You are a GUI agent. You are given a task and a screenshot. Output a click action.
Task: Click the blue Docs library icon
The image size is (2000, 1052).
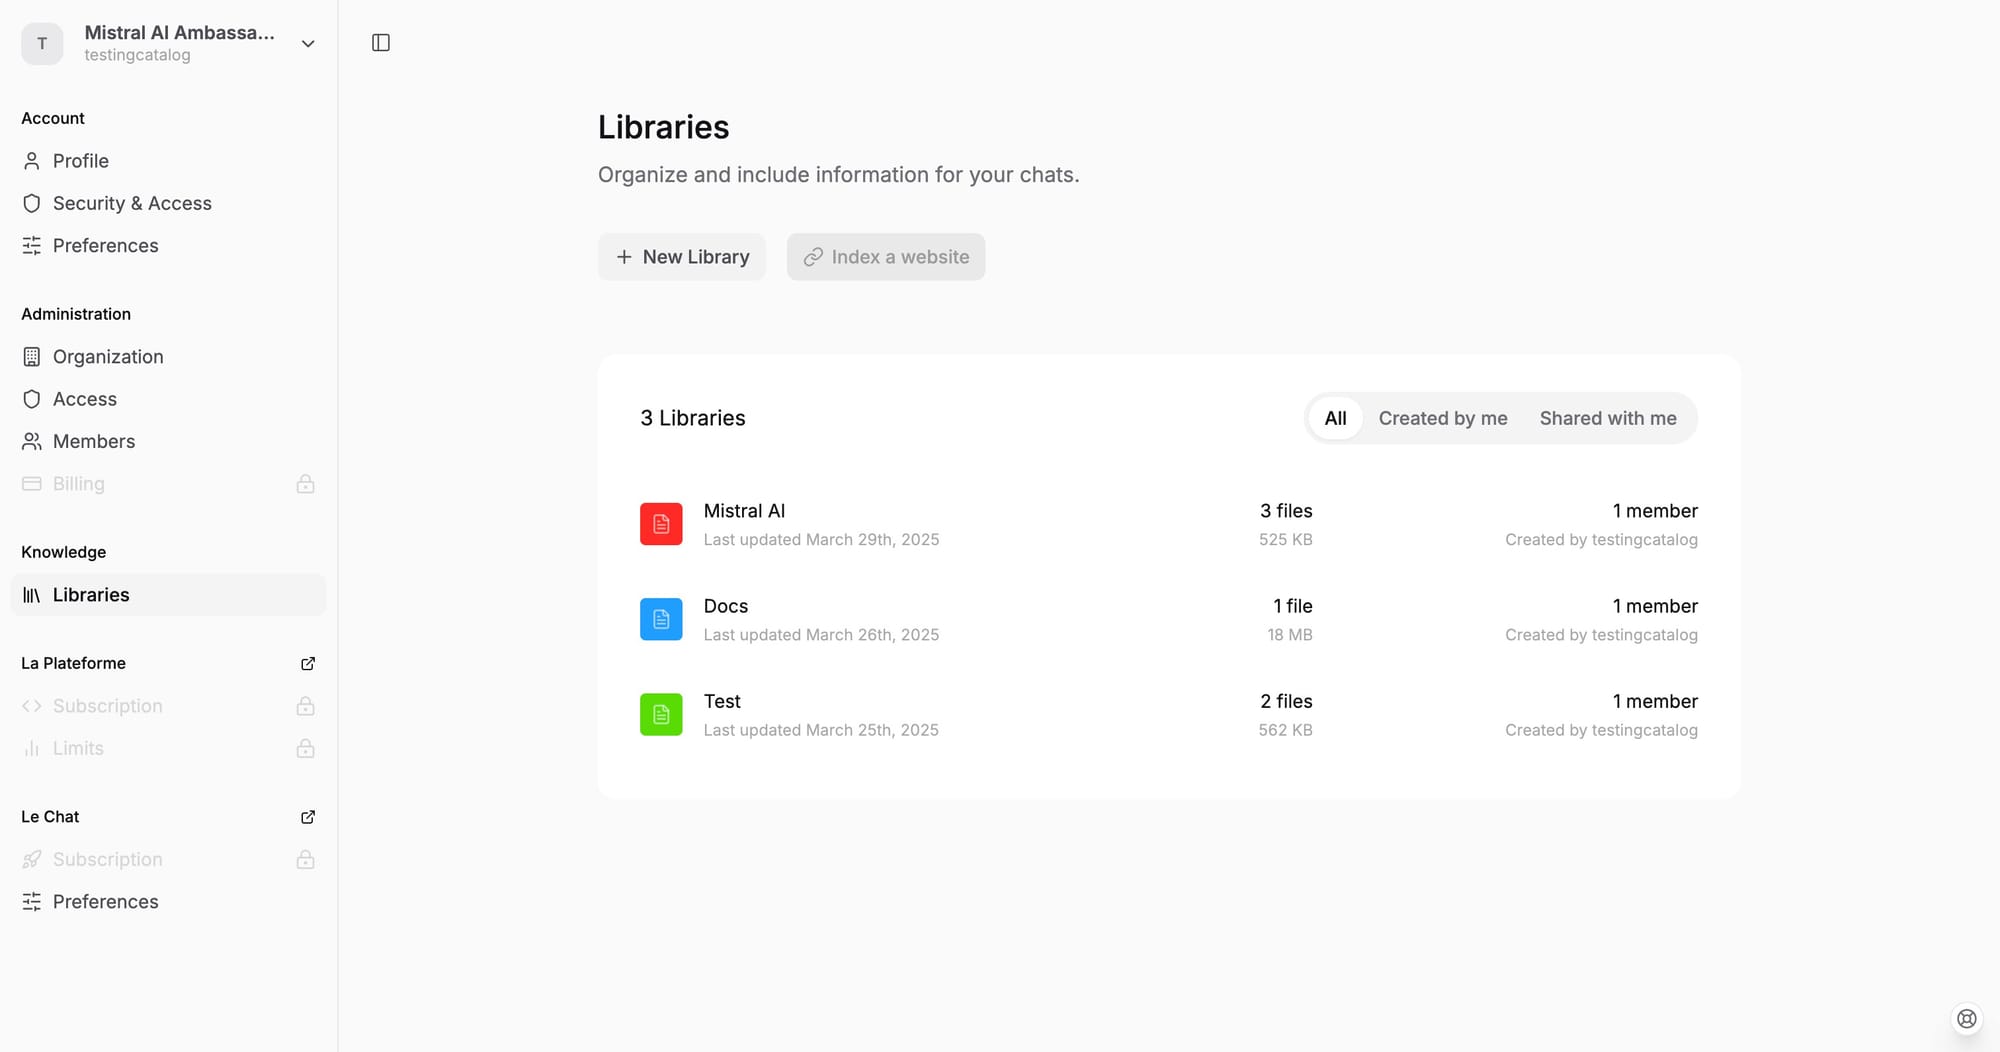(x=661, y=619)
